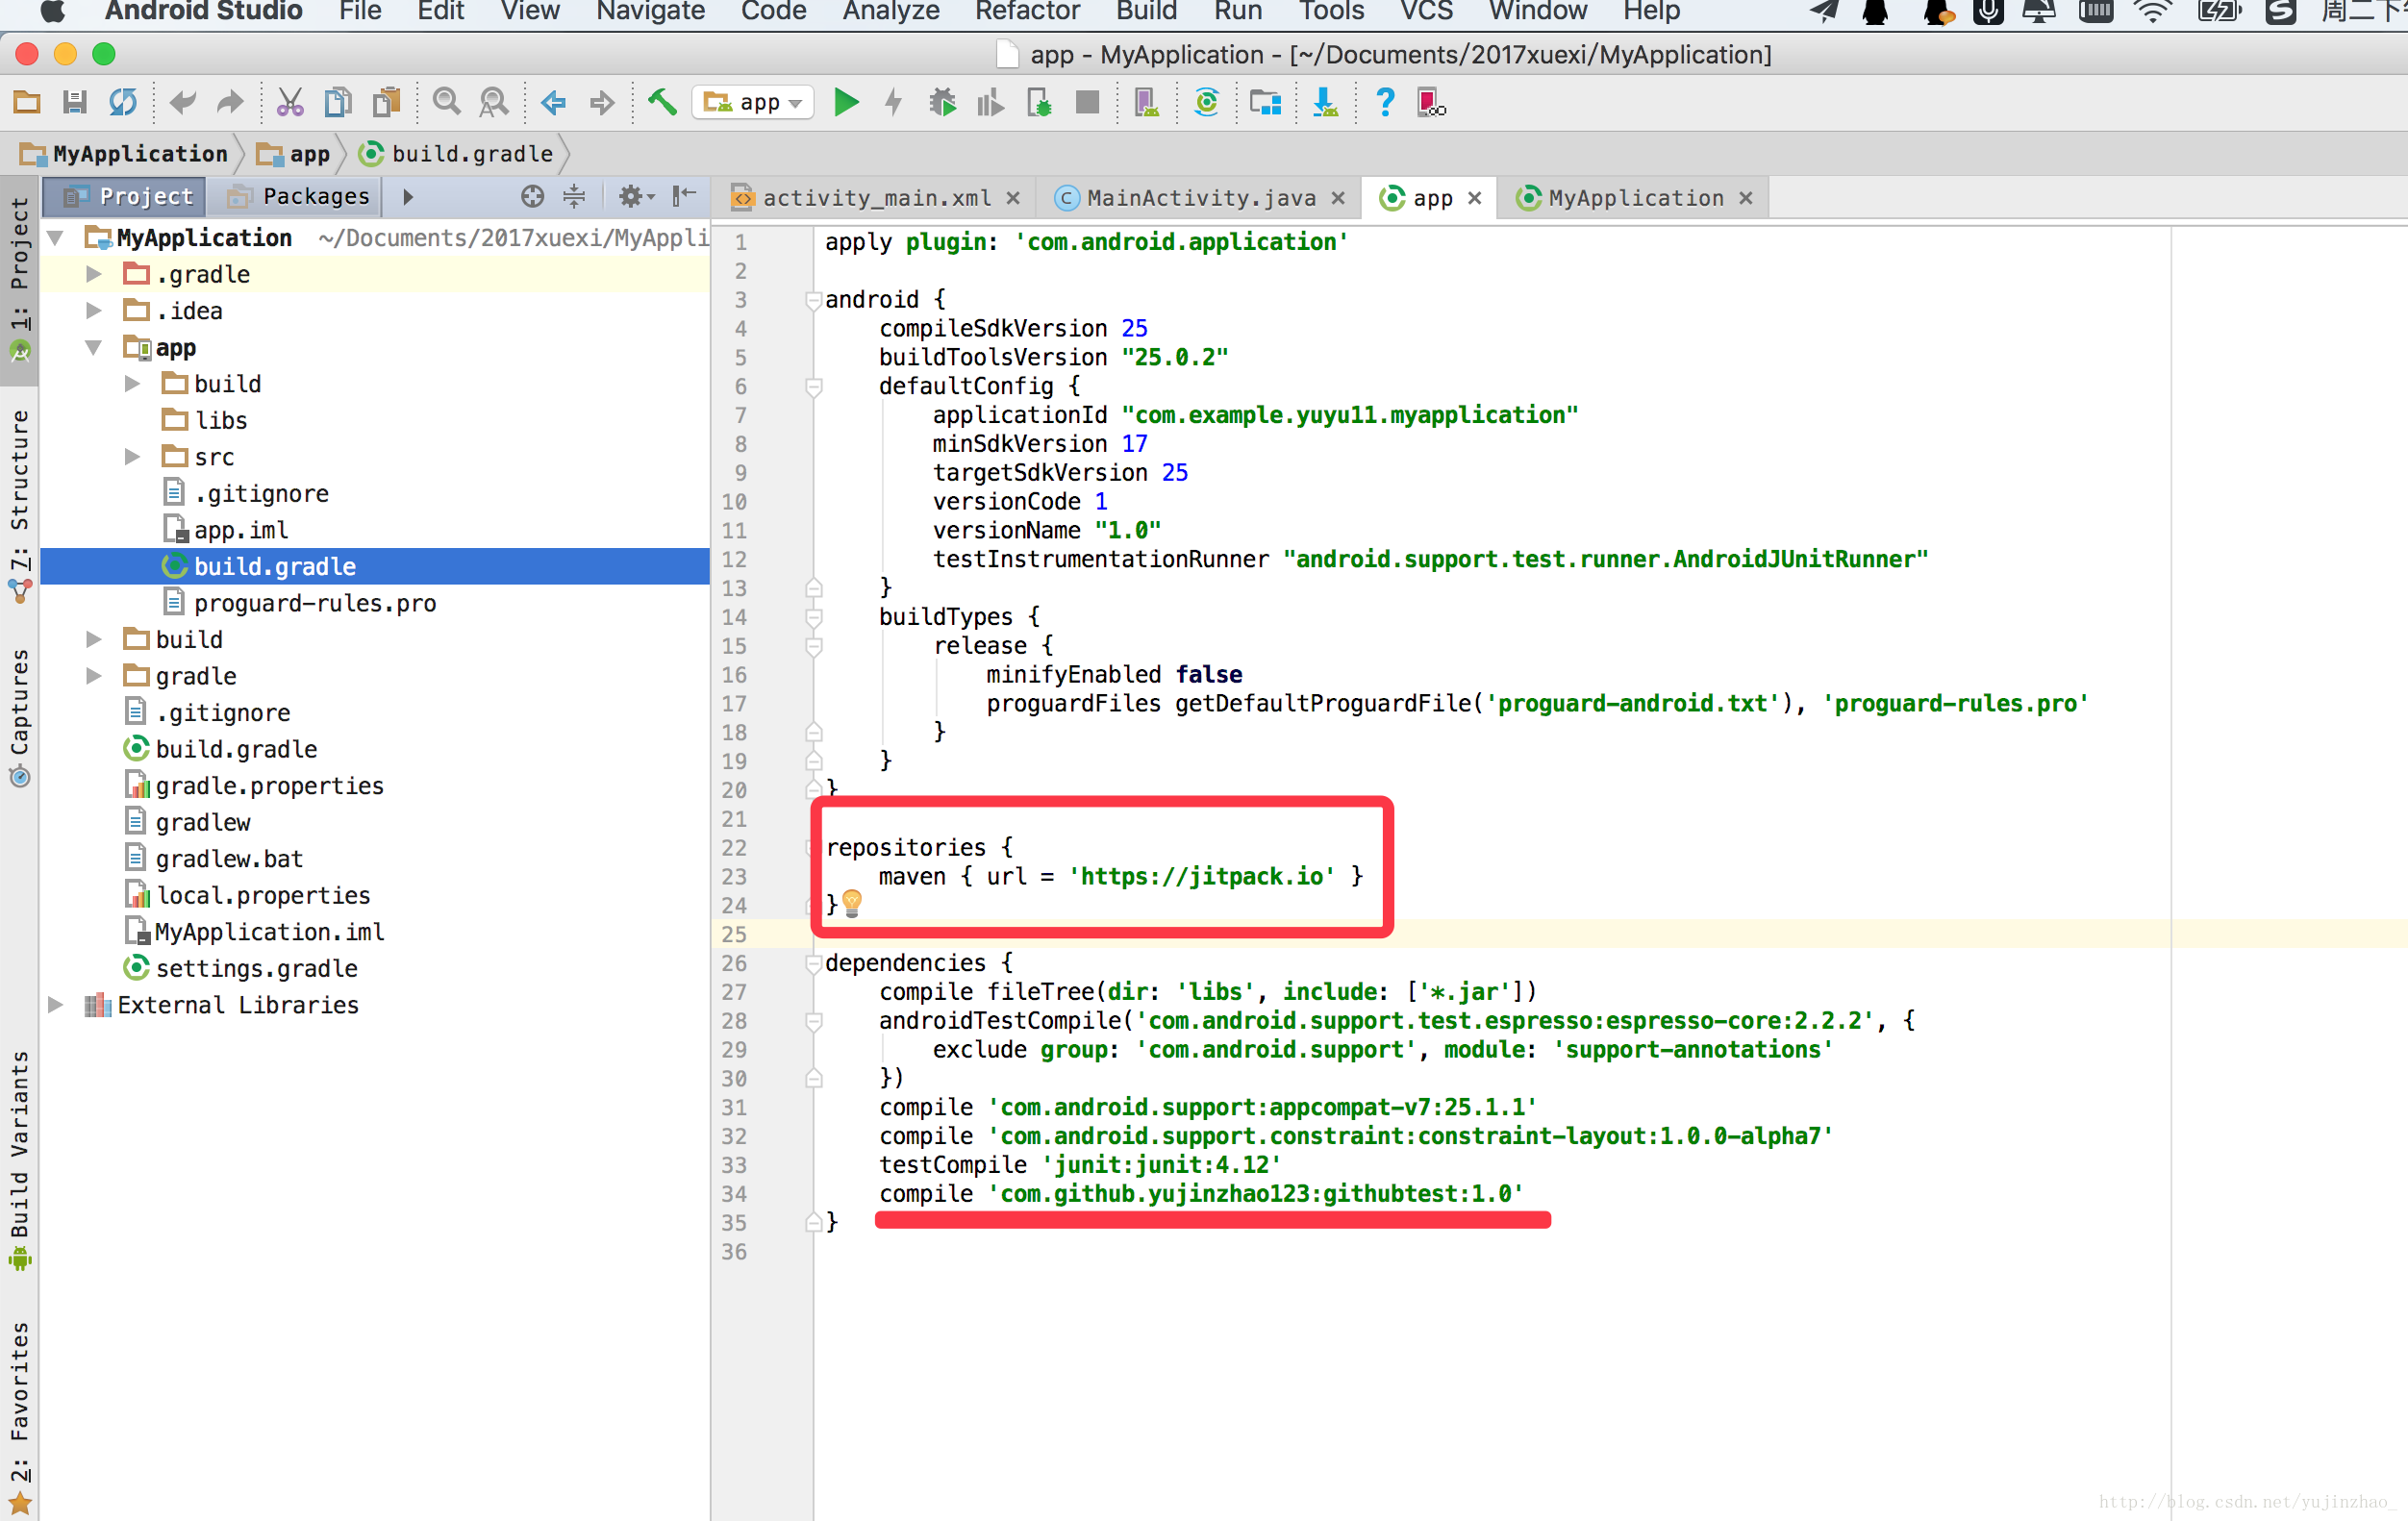Screen dimensions: 2408x1521
Task: Click the Open folder toolbar icon
Action: (27, 102)
